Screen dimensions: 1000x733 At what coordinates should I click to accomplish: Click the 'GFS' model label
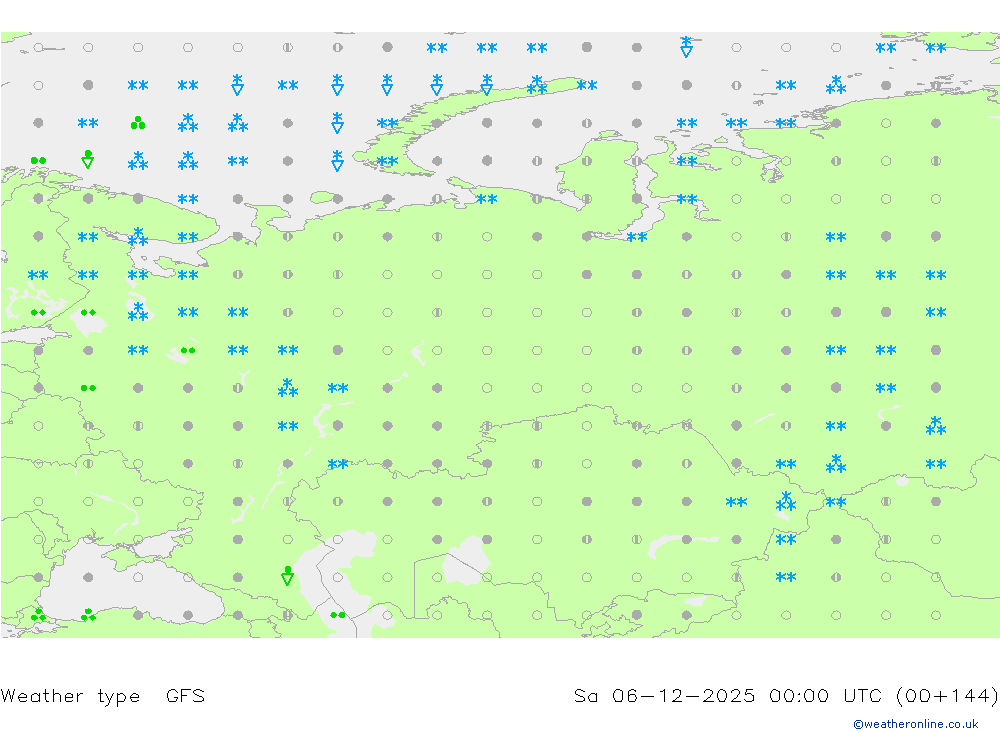pos(185,695)
